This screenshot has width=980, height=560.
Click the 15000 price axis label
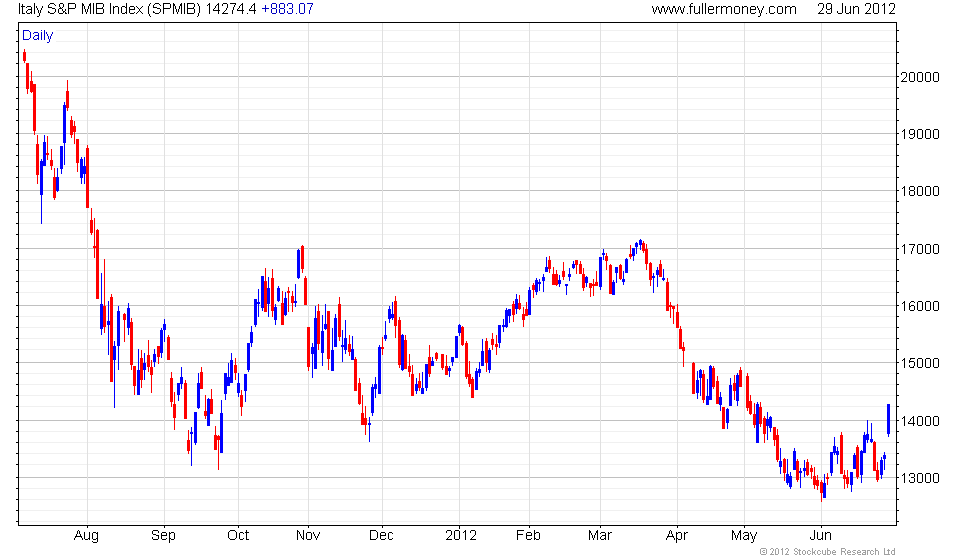click(919, 363)
